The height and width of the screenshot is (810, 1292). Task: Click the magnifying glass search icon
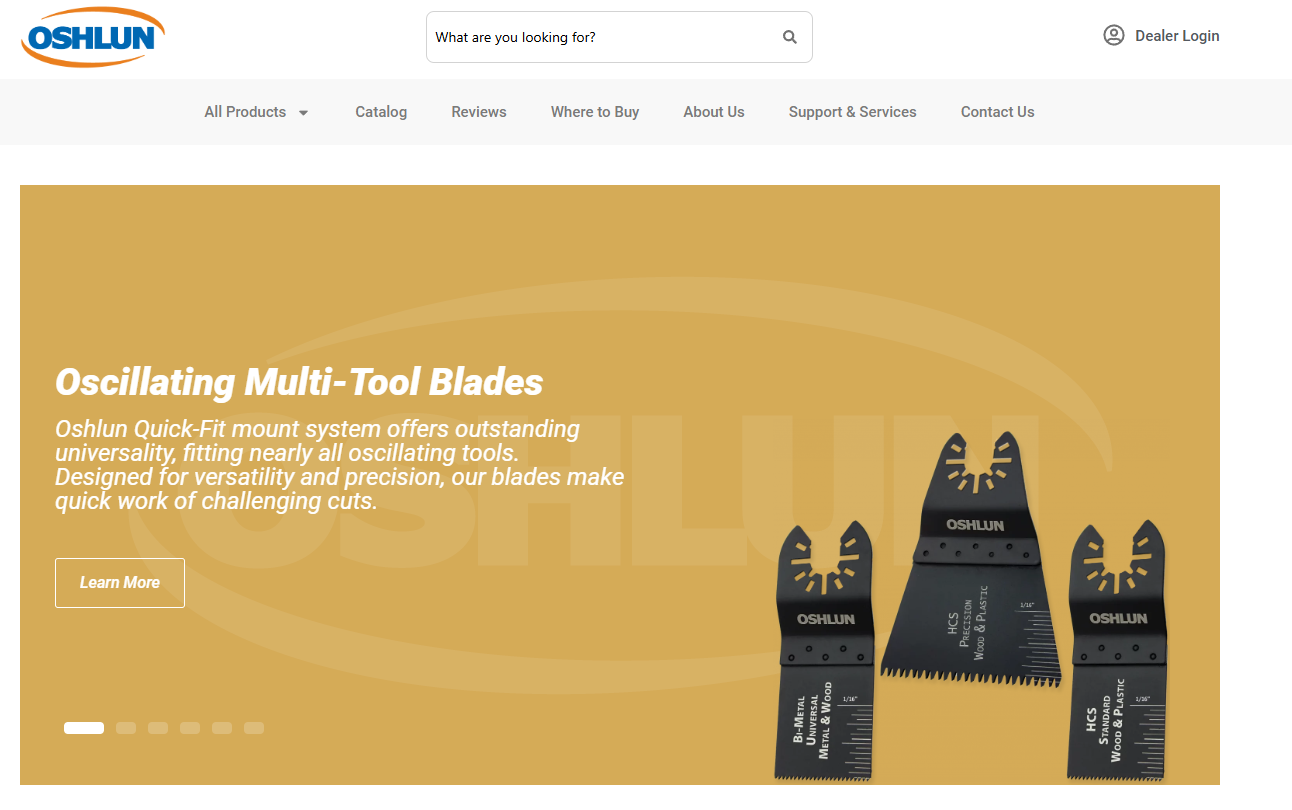point(790,37)
